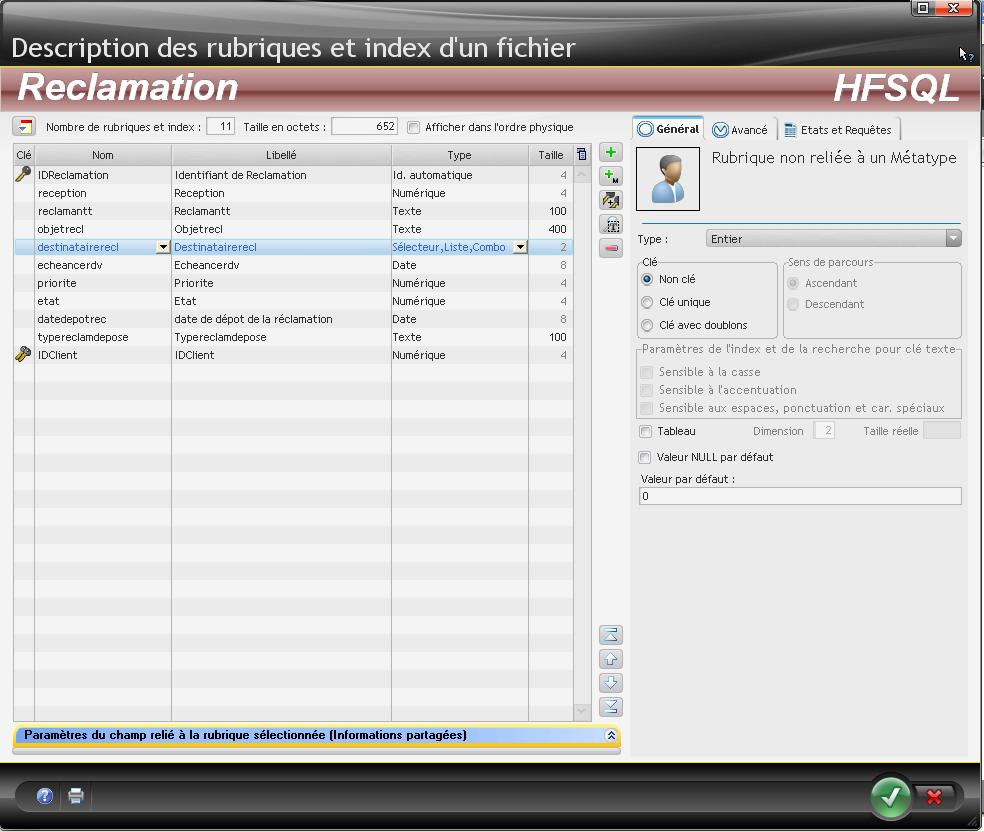Check Valeur NULL par défaut
Viewport: 984px width, 832px height.
644,457
